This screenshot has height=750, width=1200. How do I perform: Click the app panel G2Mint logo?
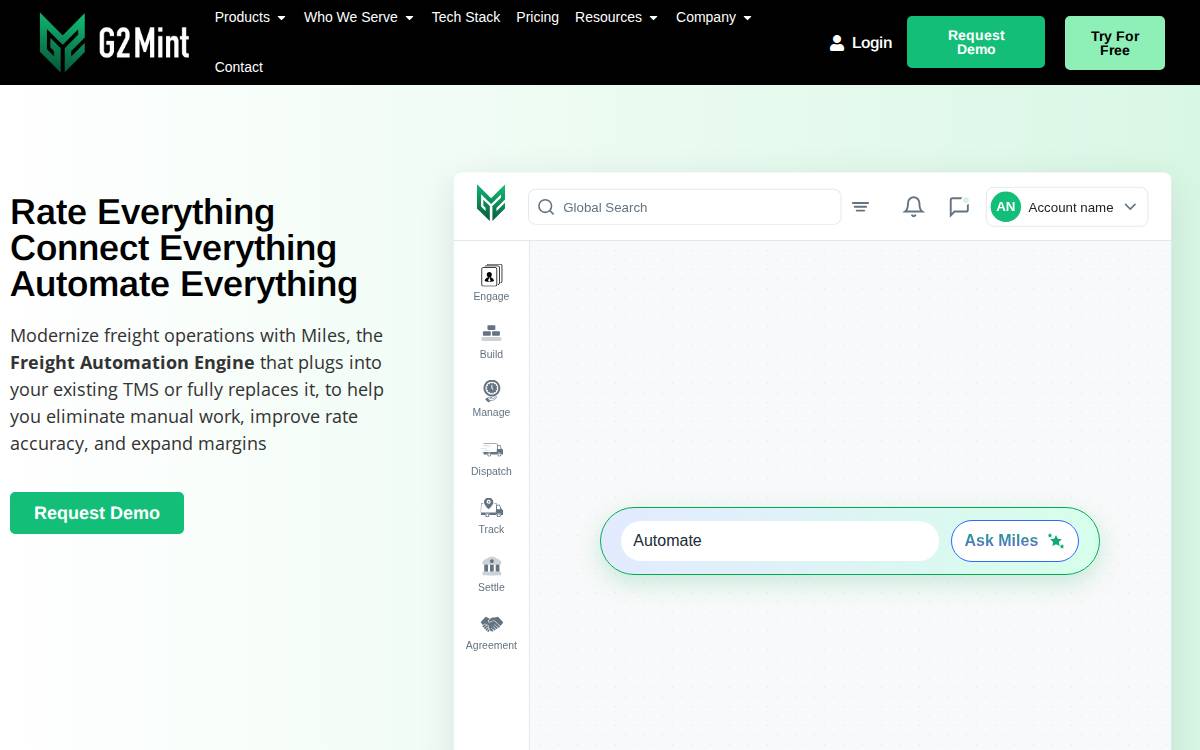point(491,203)
